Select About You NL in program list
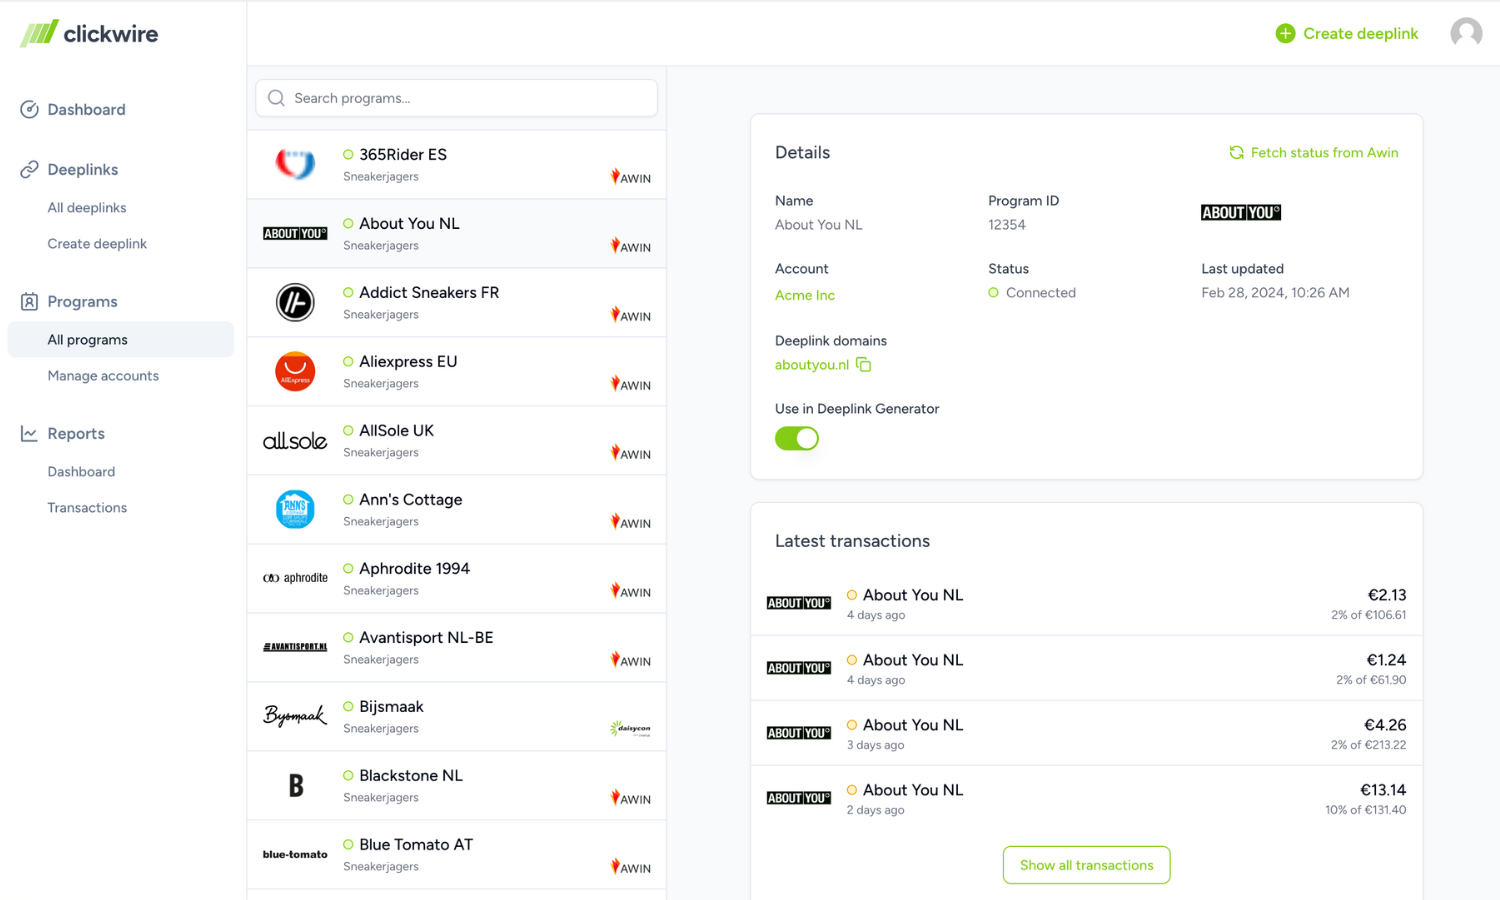 tap(457, 234)
